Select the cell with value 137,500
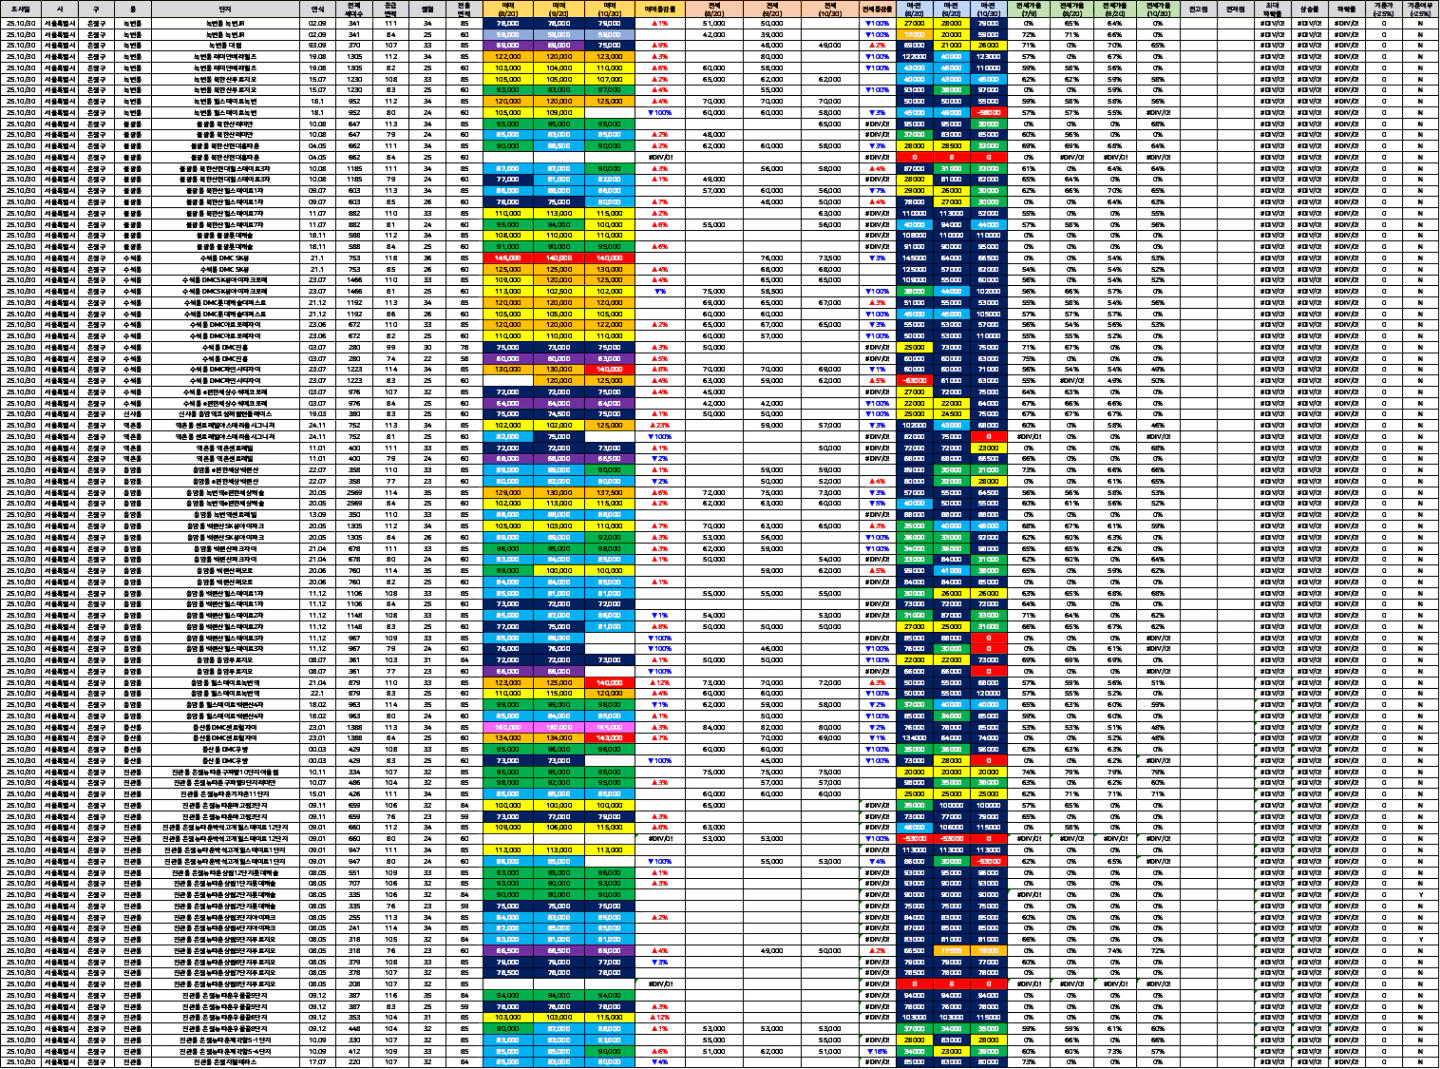Viewport: 1440px width, 1069px height. click(610, 493)
